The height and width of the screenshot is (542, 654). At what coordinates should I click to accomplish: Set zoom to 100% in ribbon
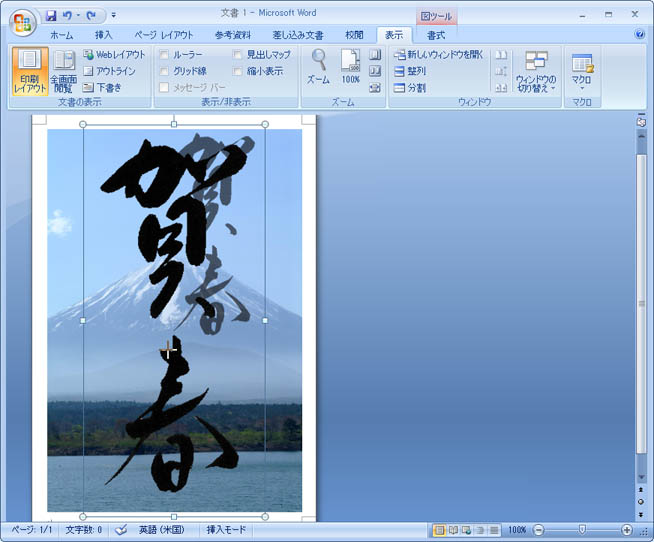(351, 66)
